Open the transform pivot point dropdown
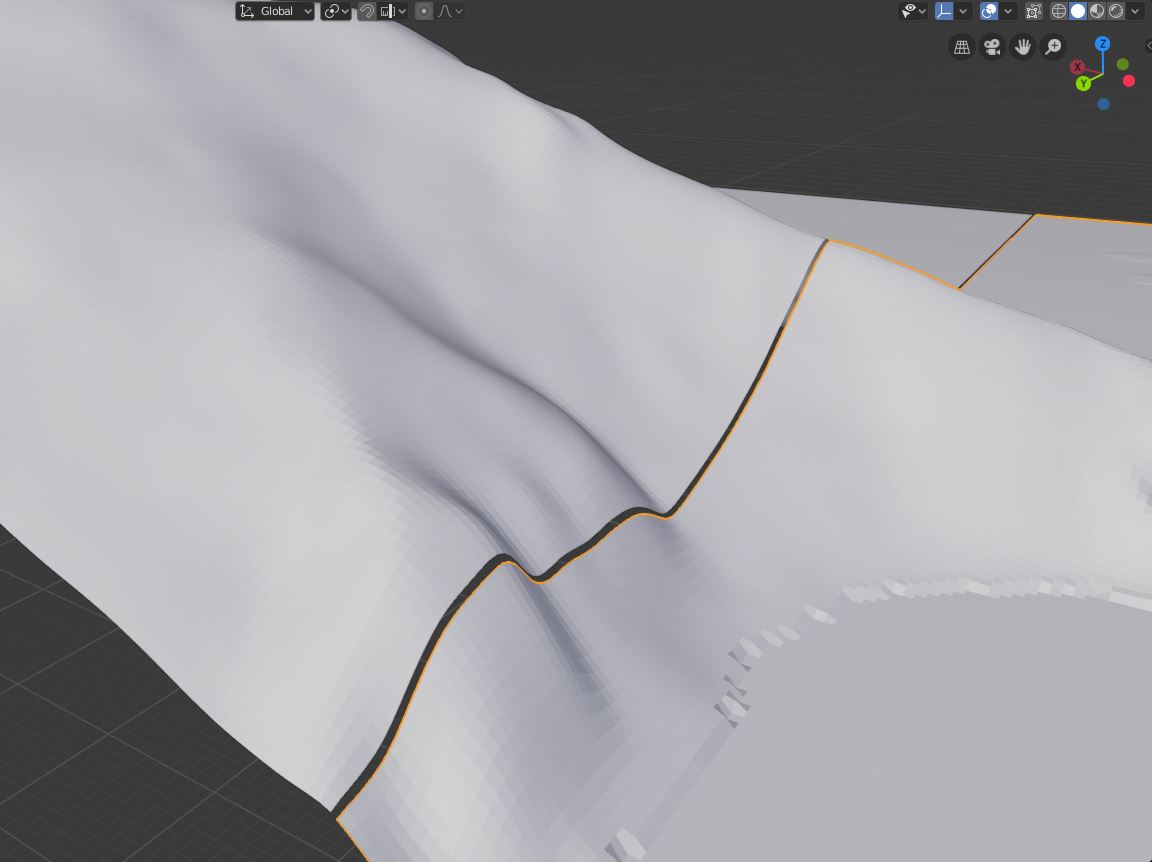This screenshot has width=1152, height=862. click(x=336, y=11)
